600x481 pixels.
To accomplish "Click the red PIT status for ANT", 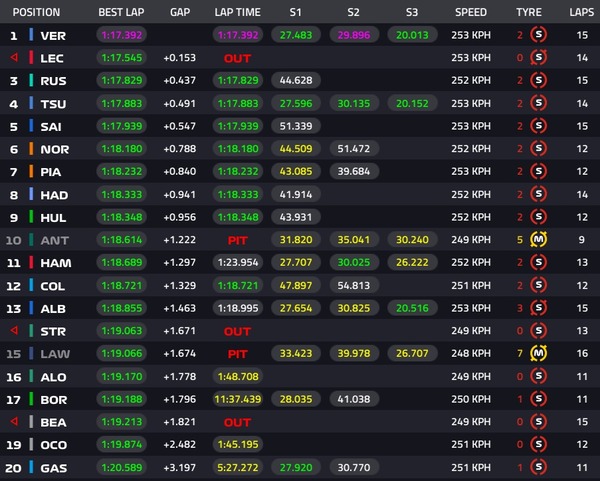I will point(237,240).
